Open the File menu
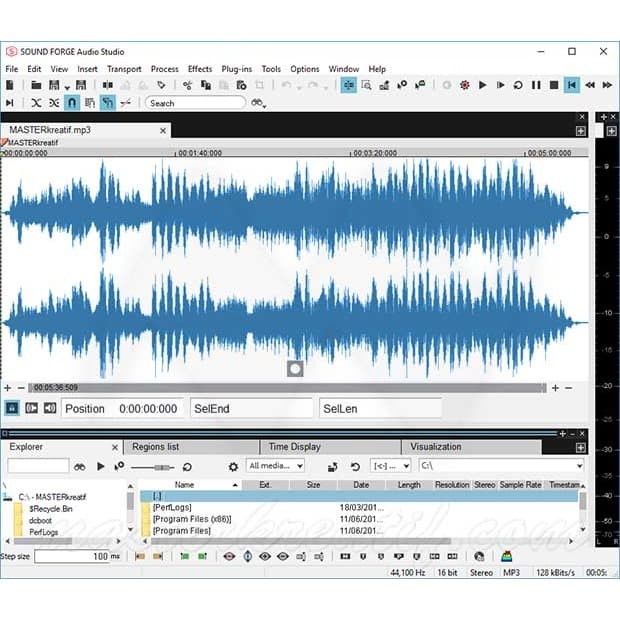This screenshot has width=620, height=620. 12,69
